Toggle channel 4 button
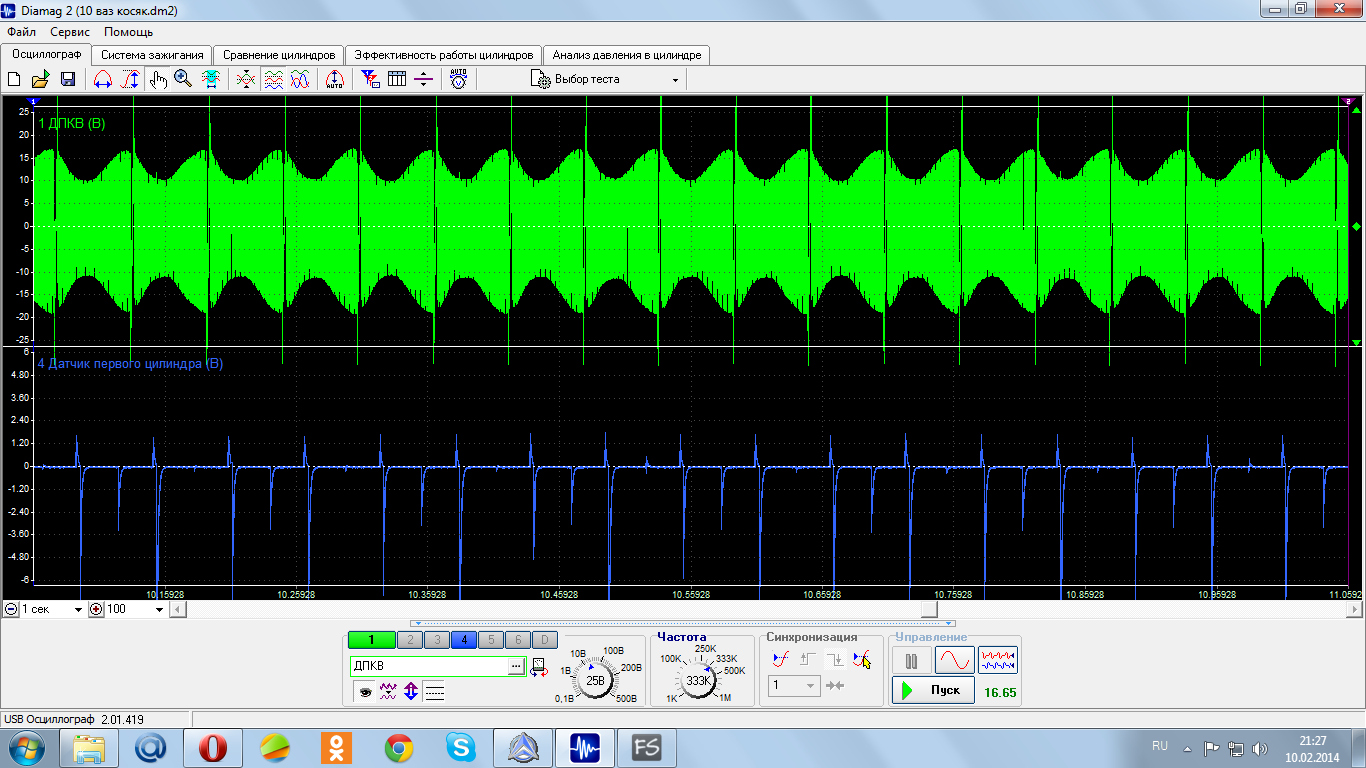Image resolution: width=1366 pixels, height=768 pixels. [x=464, y=640]
